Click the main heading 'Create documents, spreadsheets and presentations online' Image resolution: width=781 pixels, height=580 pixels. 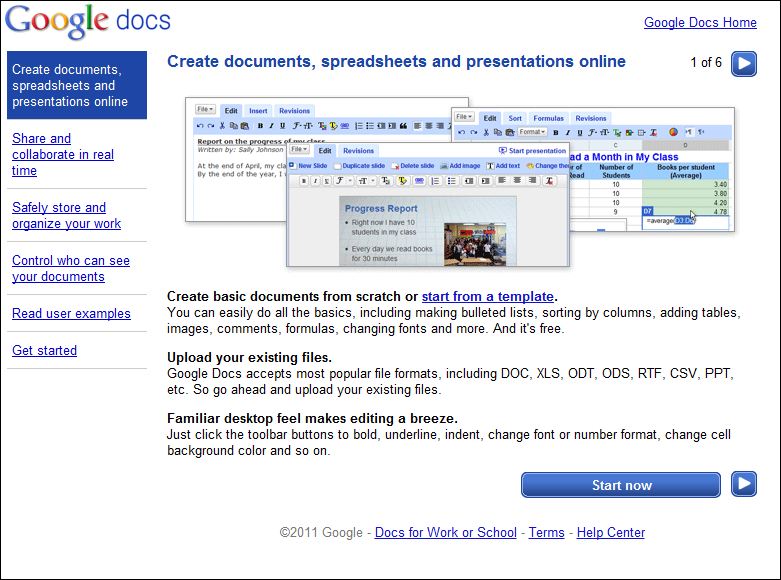(x=396, y=61)
